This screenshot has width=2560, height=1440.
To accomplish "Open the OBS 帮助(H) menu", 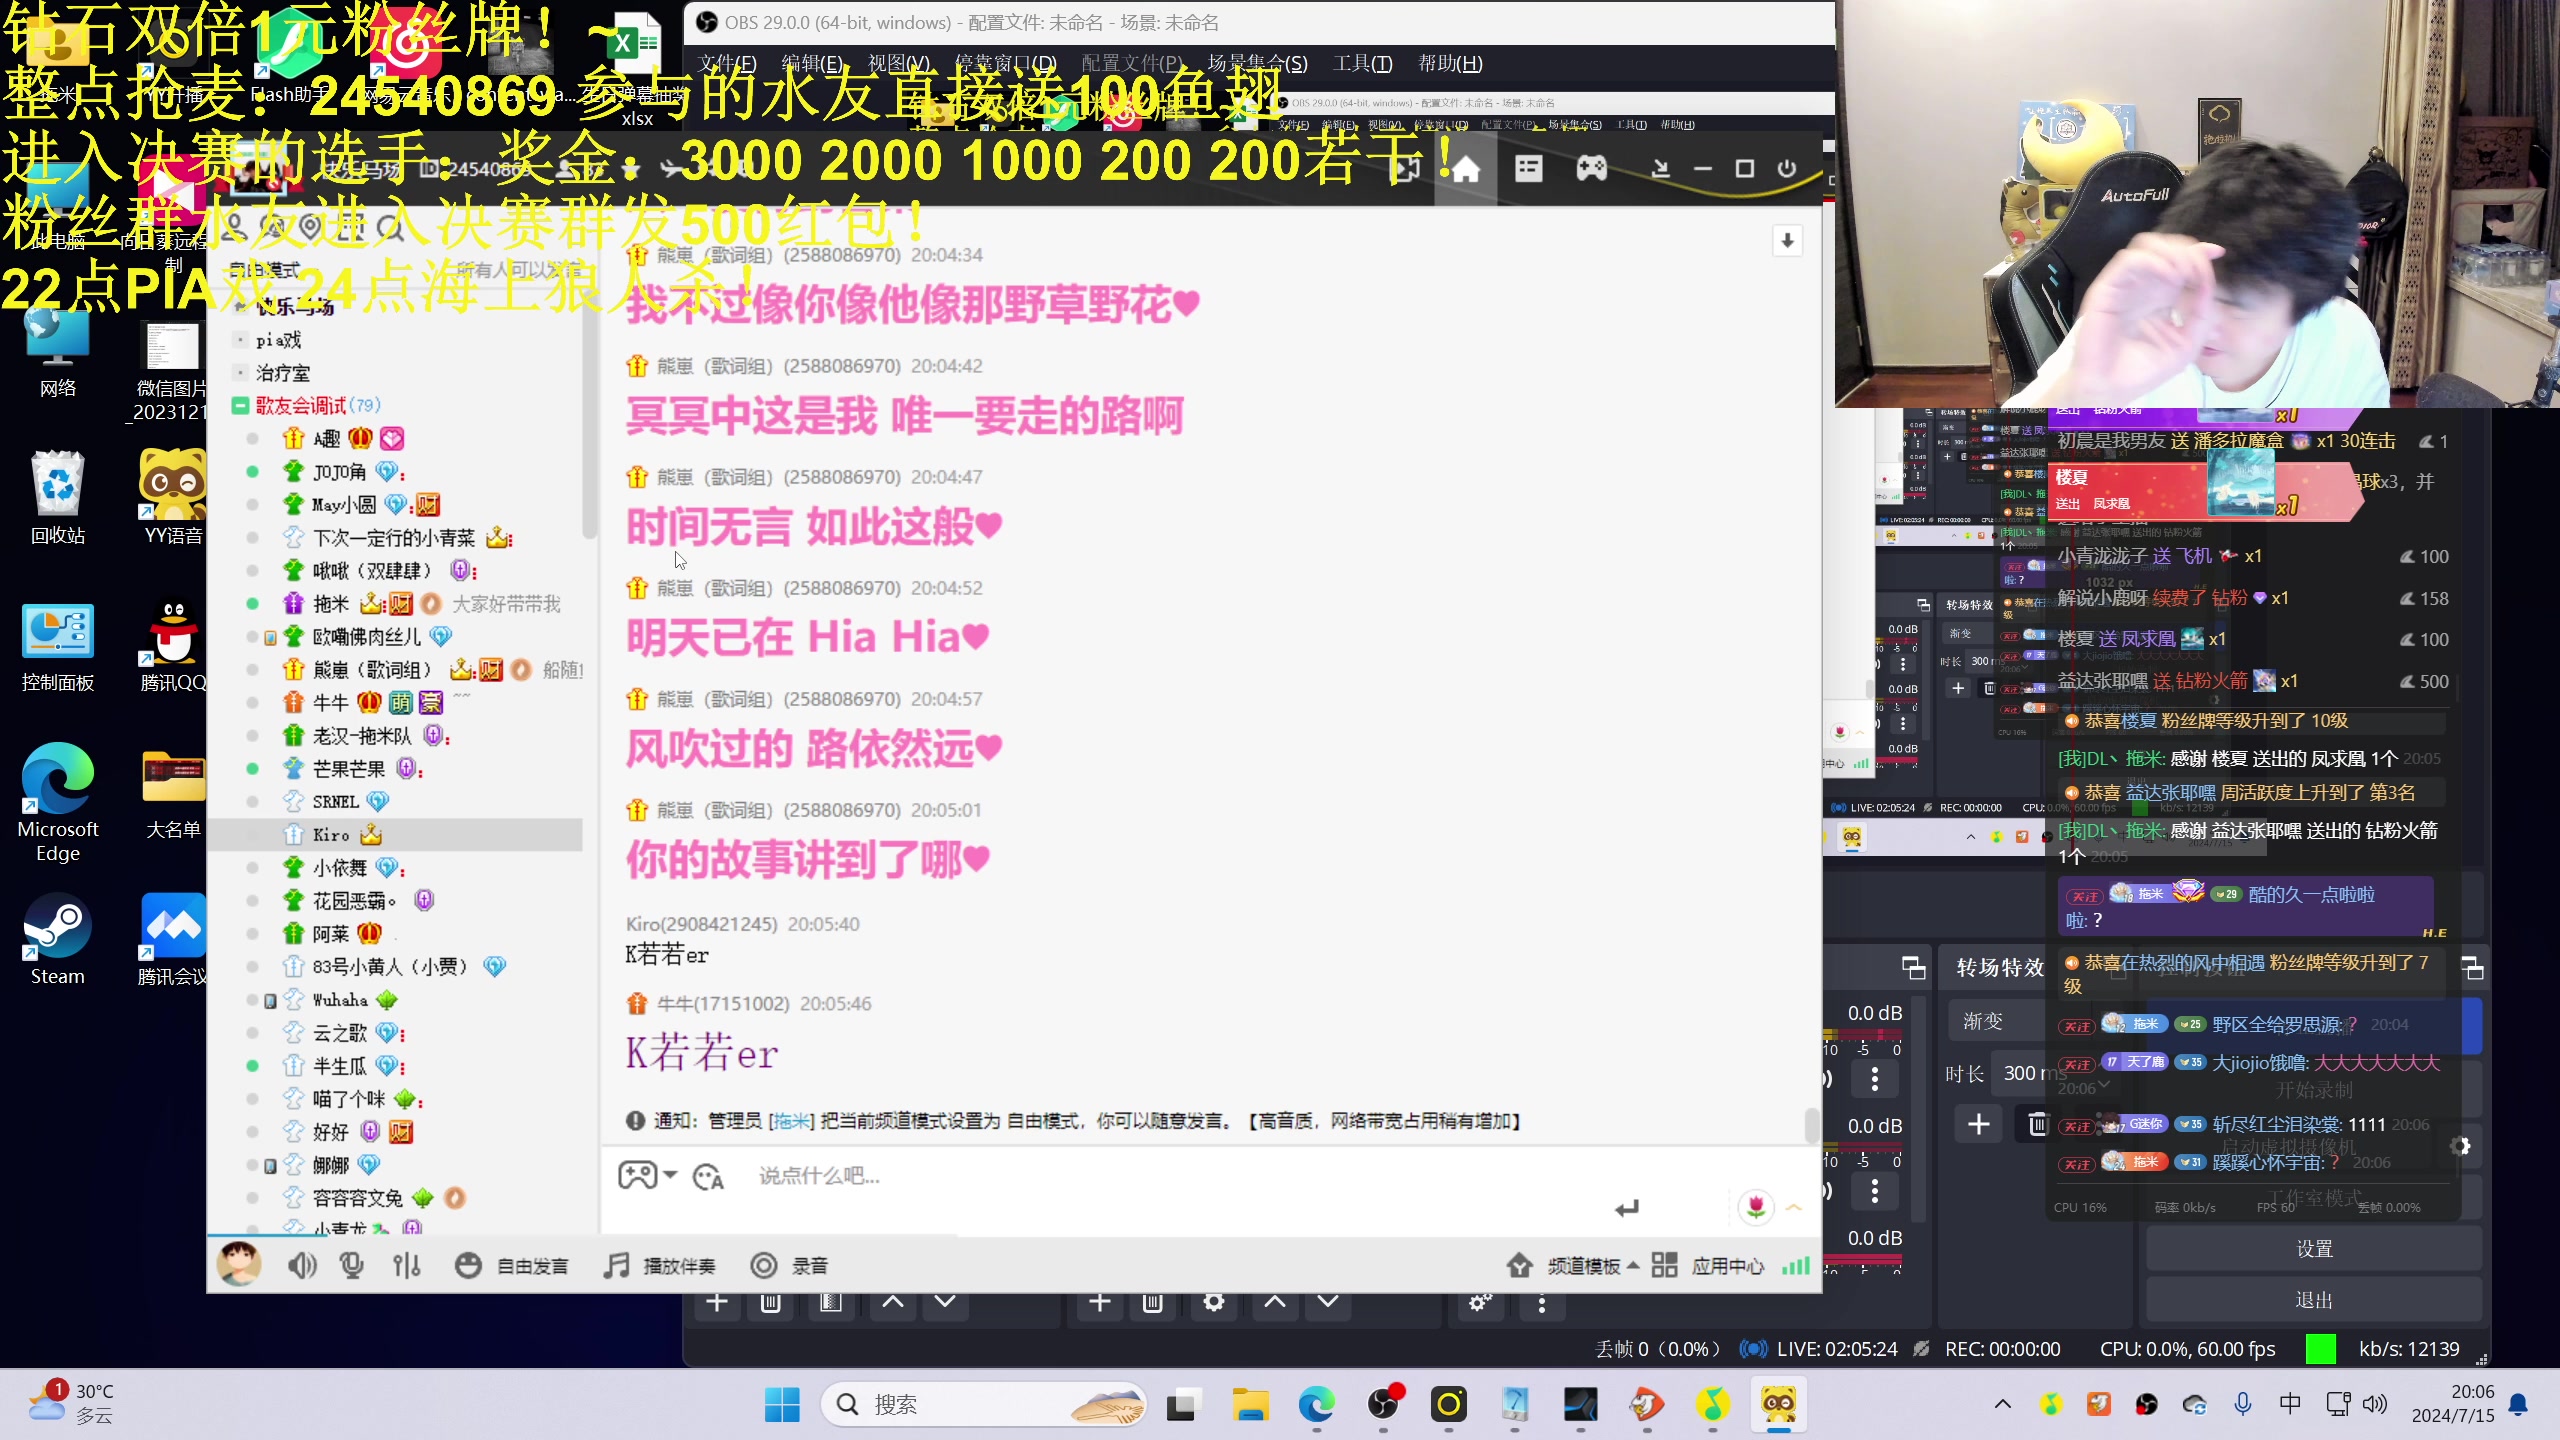I will pyautogui.click(x=1450, y=64).
